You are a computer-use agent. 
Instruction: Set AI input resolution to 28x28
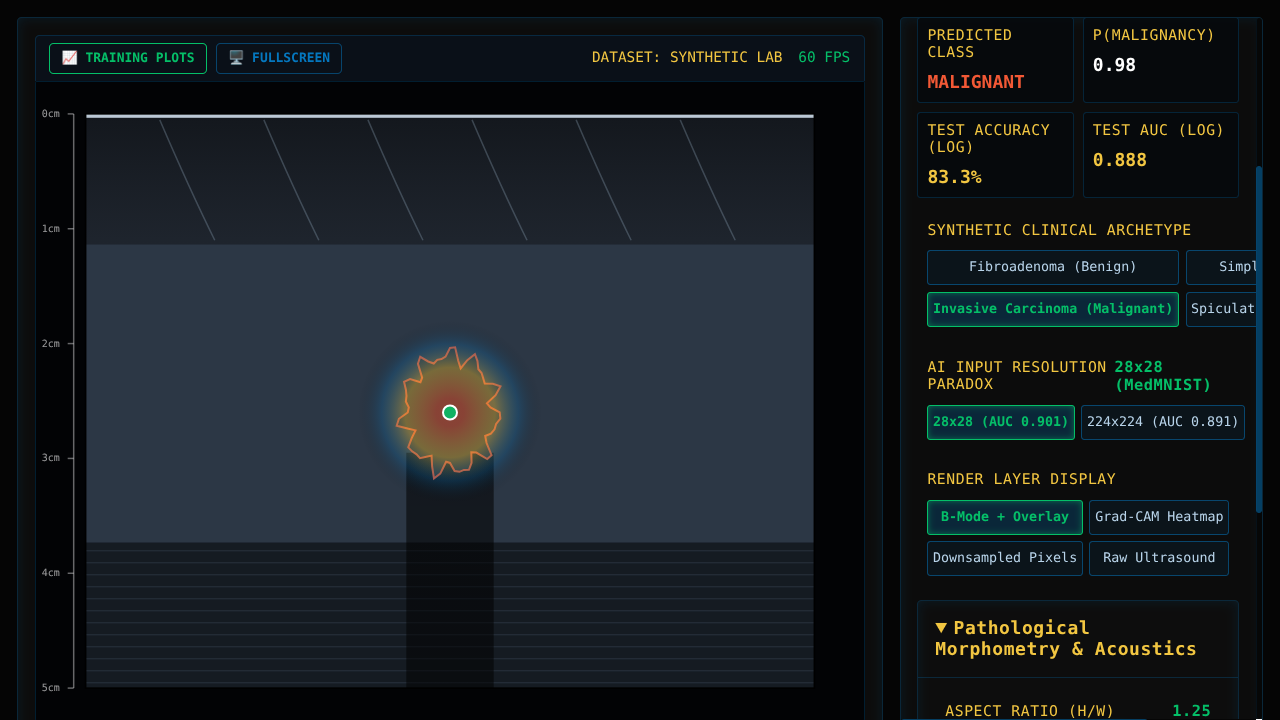(x=1001, y=422)
